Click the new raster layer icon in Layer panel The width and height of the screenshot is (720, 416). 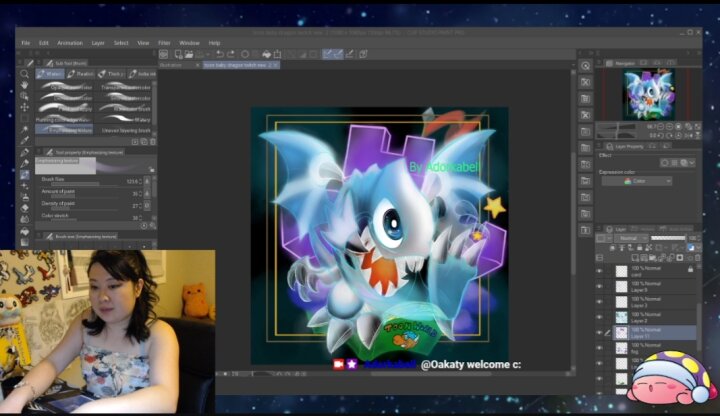635,258
